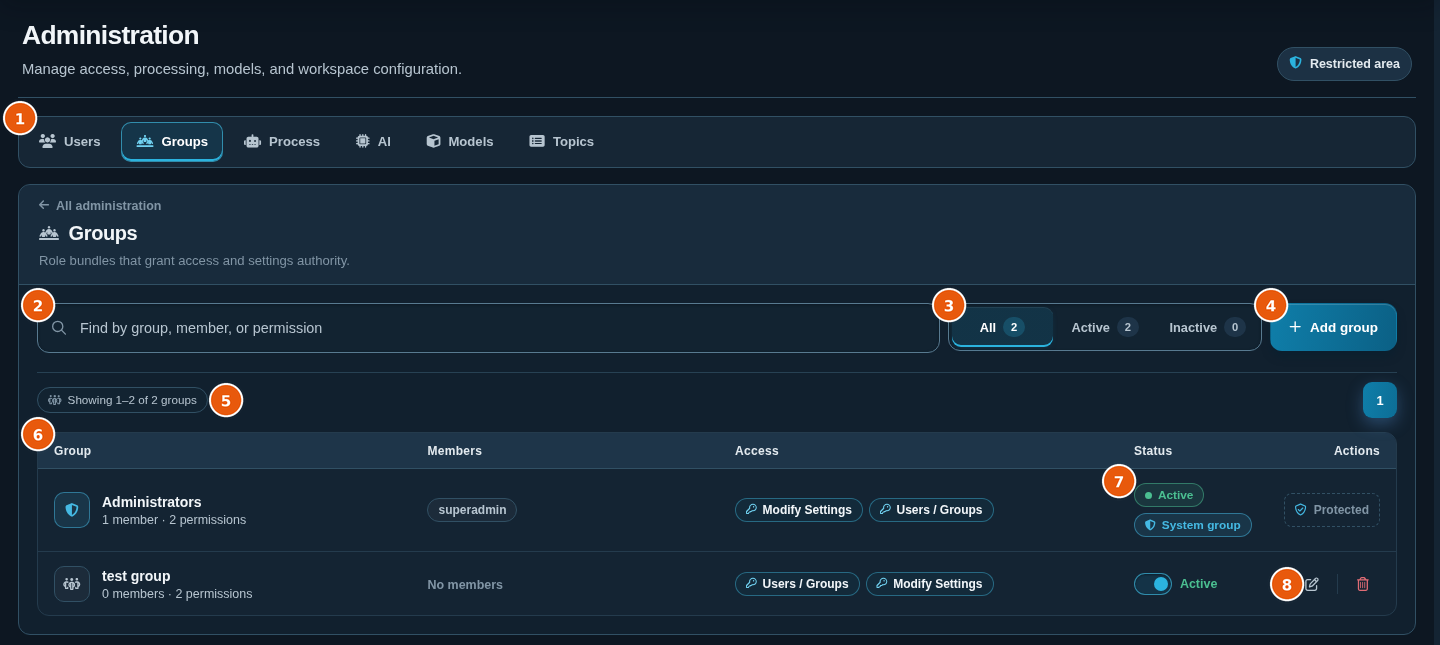Viewport: 1440px width, 645px height.
Task: Click the test group avatar icon
Action: (x=72, y=584)
